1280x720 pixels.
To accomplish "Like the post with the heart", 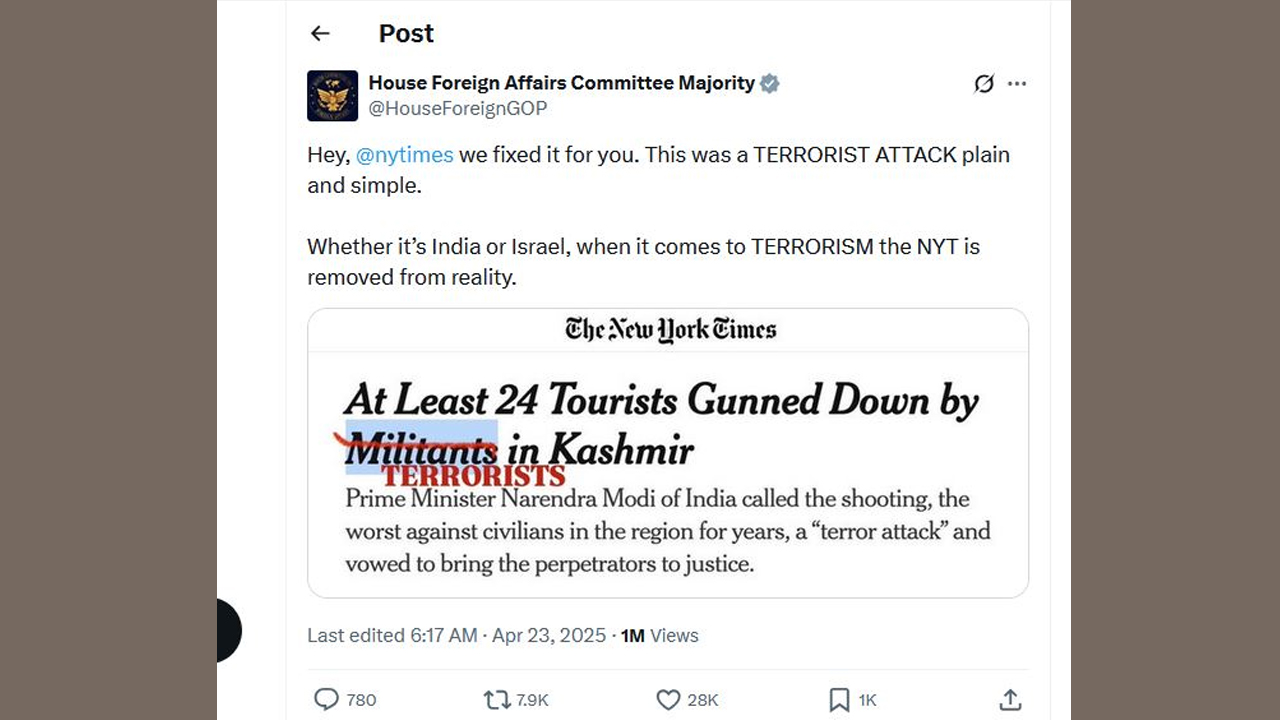I will [x=668, y=699].
